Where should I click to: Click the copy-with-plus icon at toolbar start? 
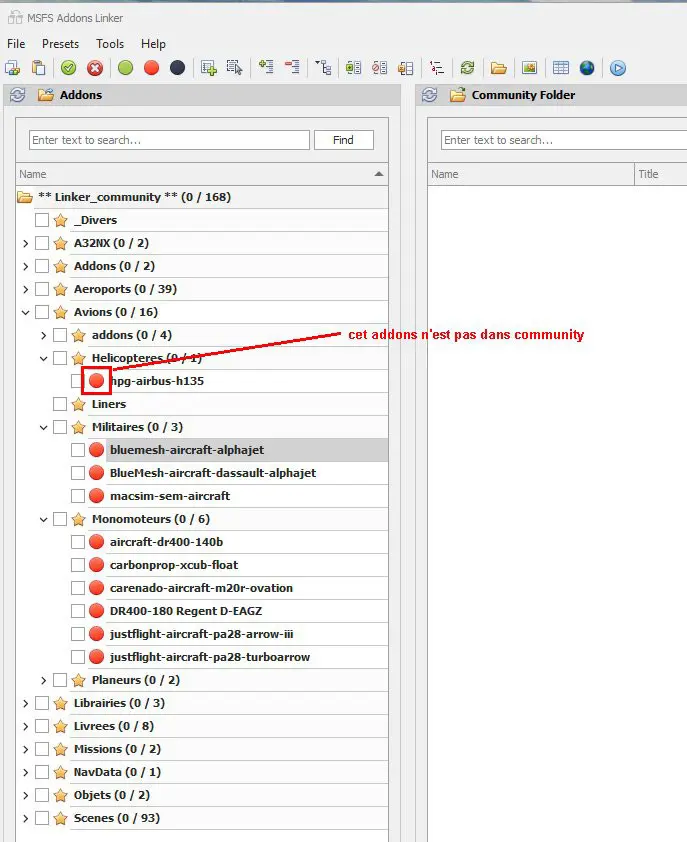point(12,68)
